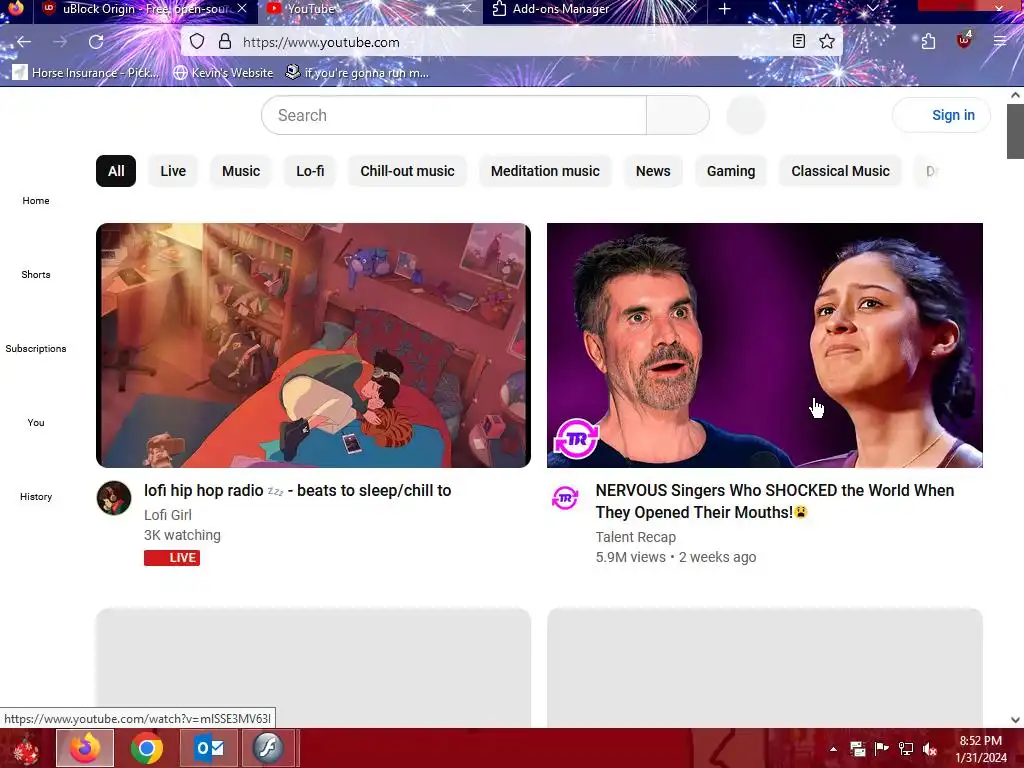Click the Sign in button
1024x768 pixels.
point(941,115)
